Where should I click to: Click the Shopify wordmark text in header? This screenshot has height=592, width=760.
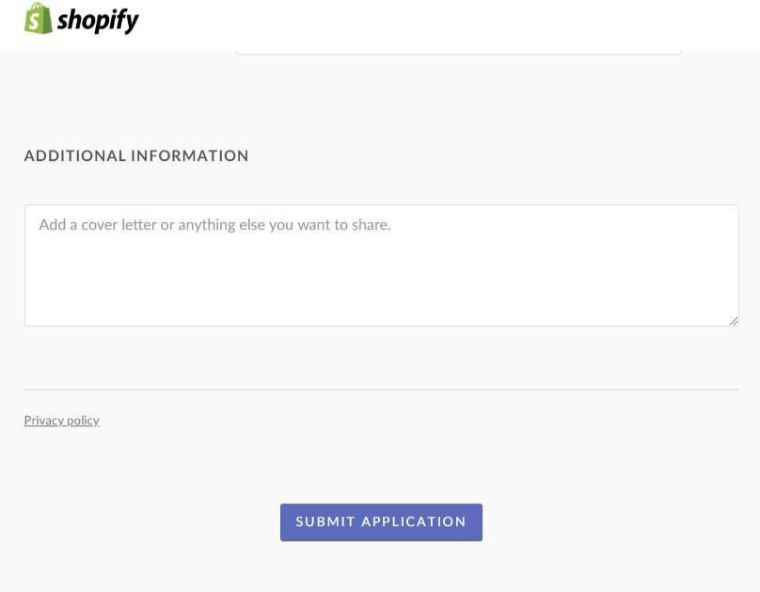98,21
